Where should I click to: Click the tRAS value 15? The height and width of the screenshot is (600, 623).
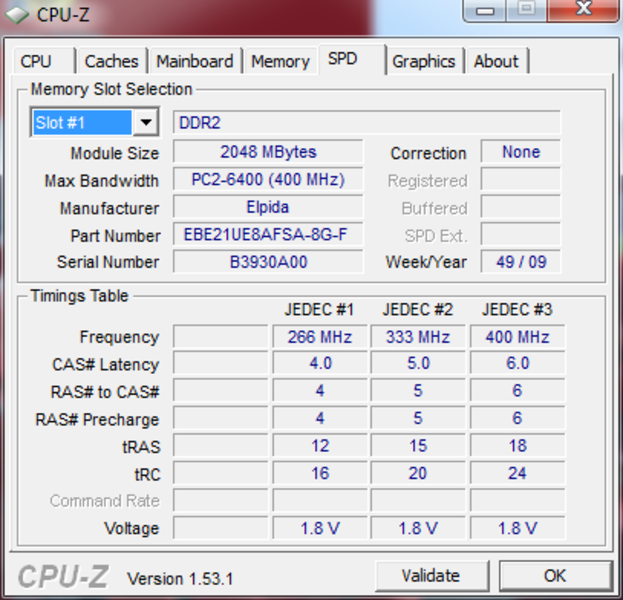418,446
